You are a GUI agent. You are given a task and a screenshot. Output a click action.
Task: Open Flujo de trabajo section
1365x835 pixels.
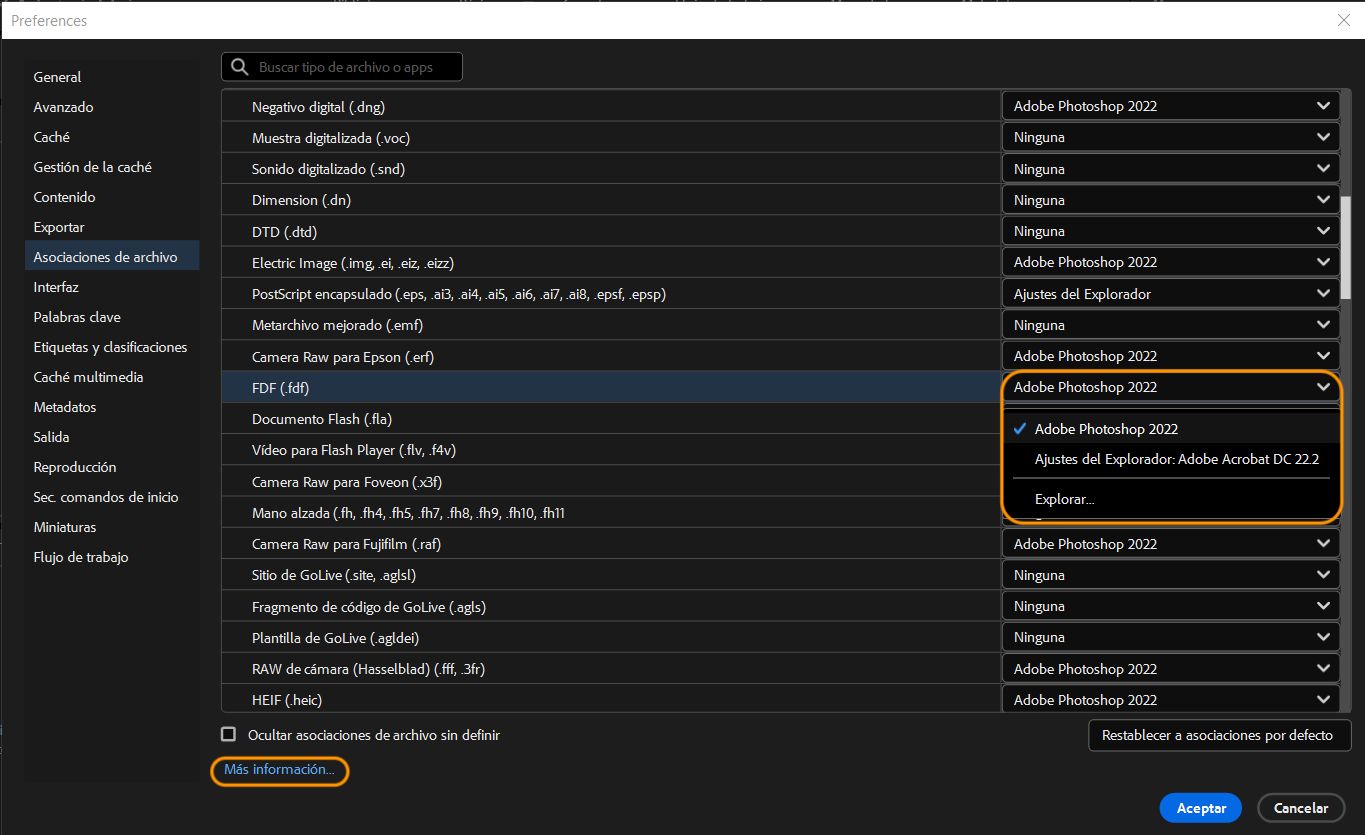click(x=112, y=557)
